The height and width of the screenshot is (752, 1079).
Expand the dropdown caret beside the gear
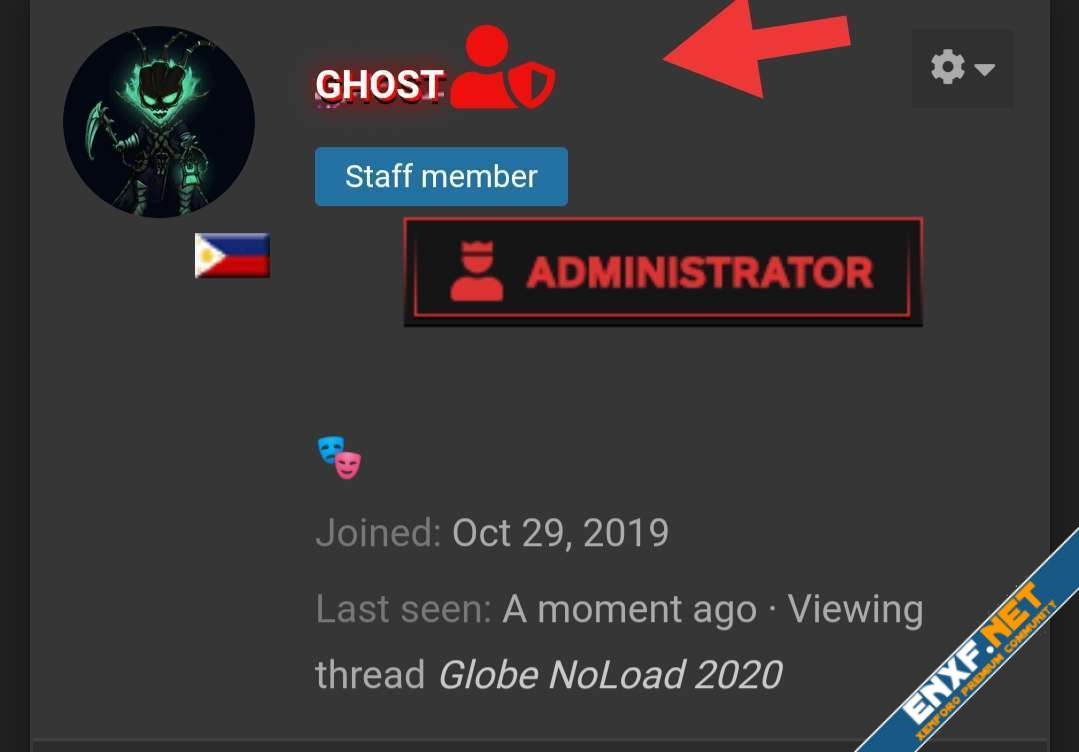pyautogui.click(x=985, y=69)
